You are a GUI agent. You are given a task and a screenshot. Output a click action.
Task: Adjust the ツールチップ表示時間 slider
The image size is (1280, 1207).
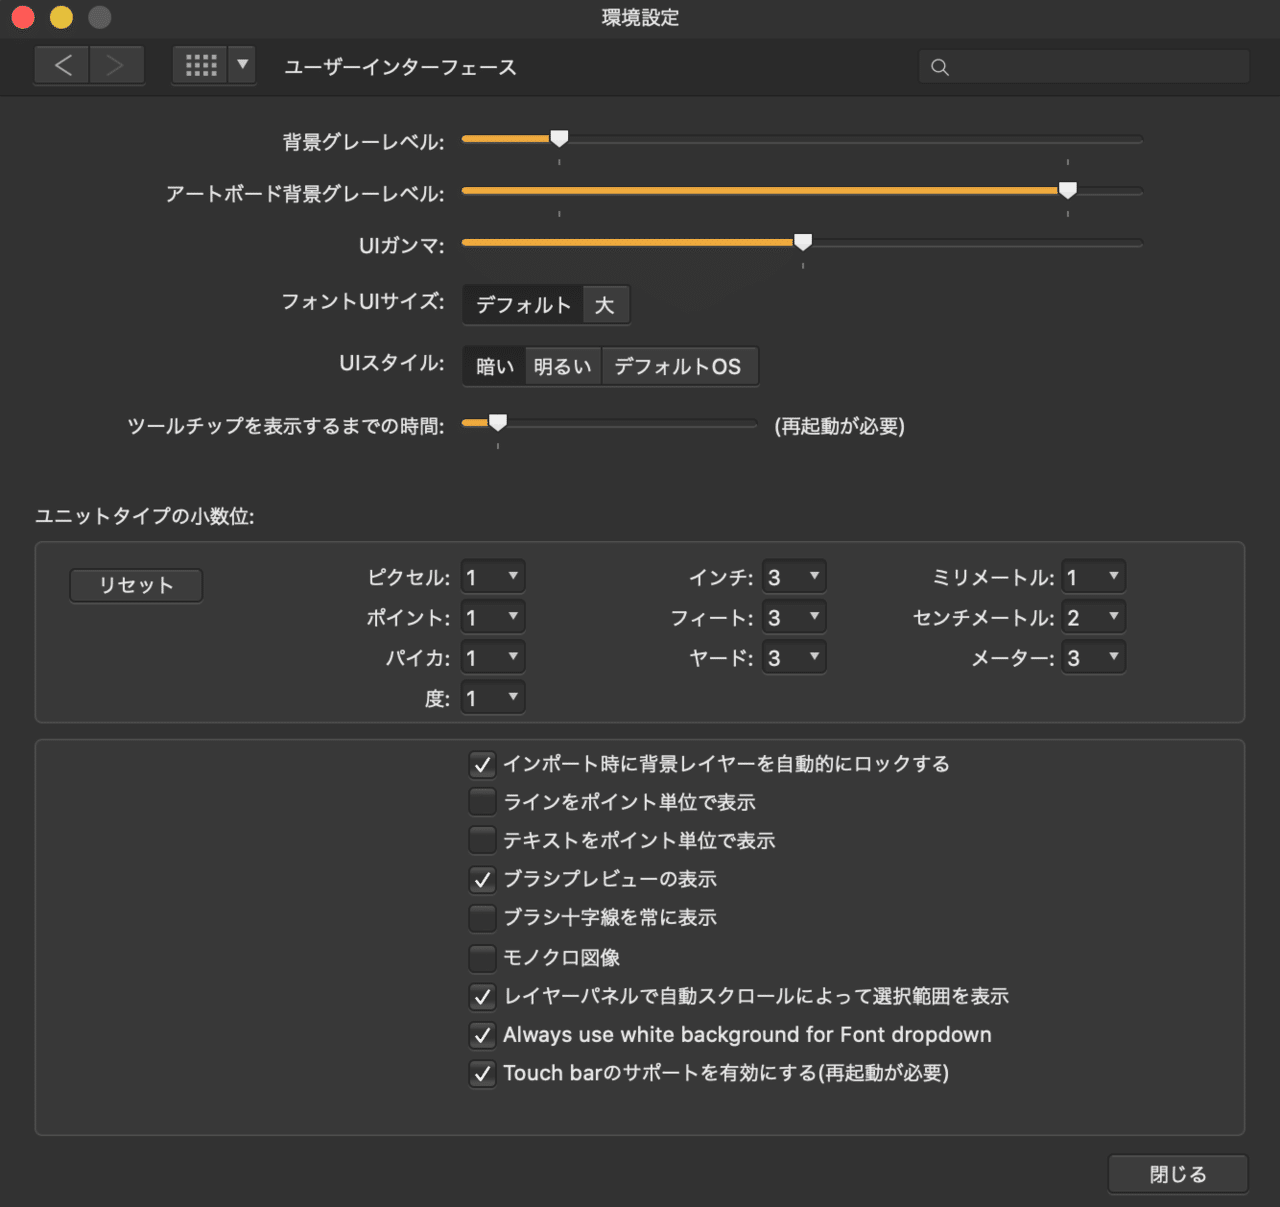point(497,423)
